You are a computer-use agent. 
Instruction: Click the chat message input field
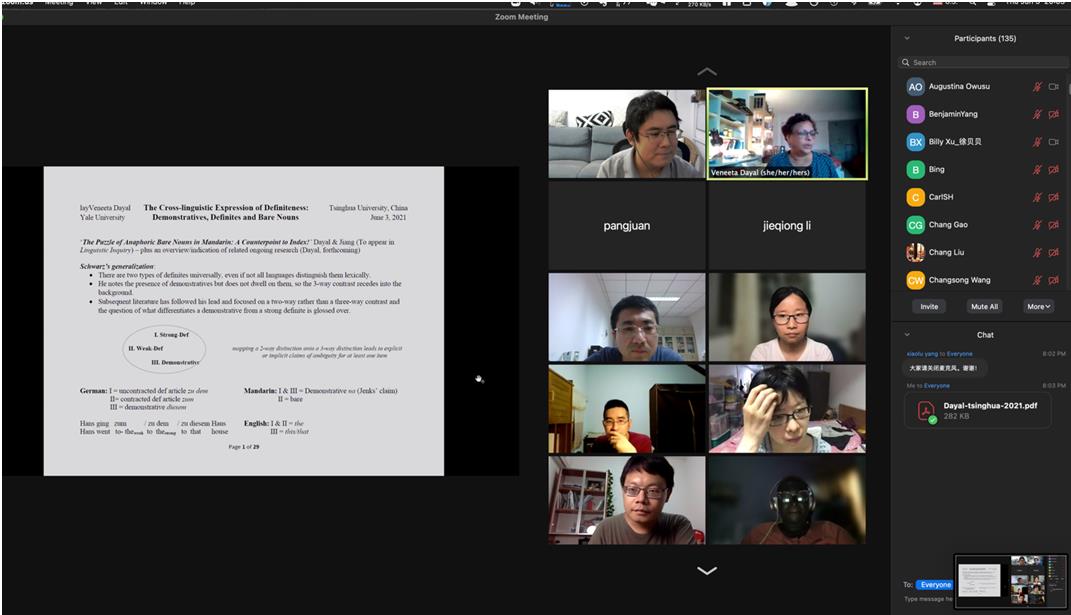(x=928, y=599)
